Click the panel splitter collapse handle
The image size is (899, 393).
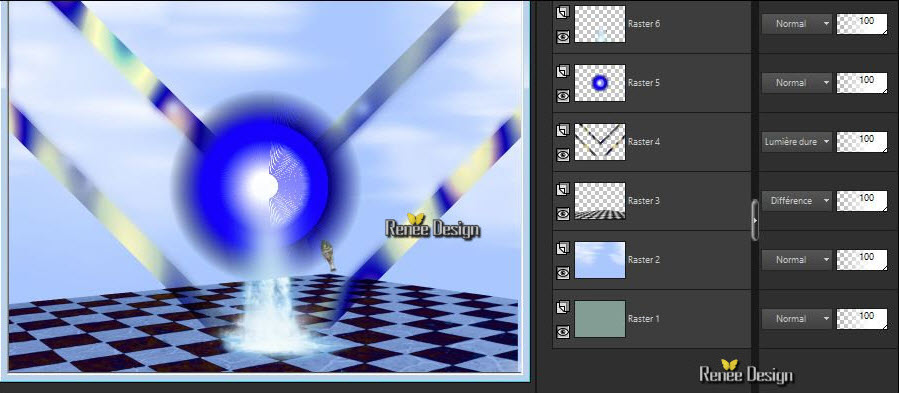(x=755, y=220)
